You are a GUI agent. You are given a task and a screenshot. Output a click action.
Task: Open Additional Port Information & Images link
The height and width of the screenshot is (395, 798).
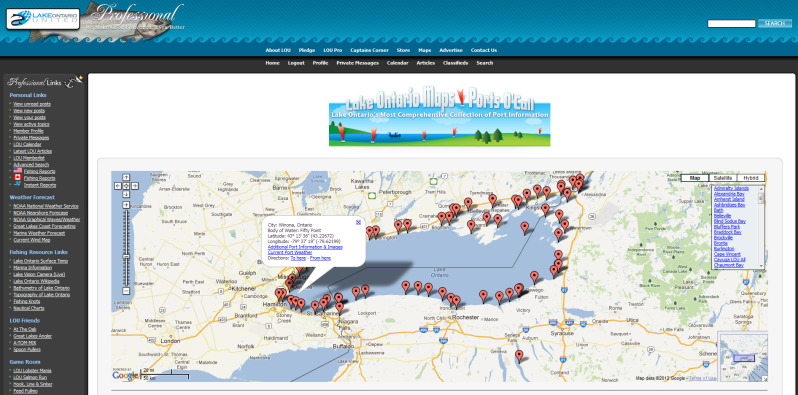(x=305, y=247)
